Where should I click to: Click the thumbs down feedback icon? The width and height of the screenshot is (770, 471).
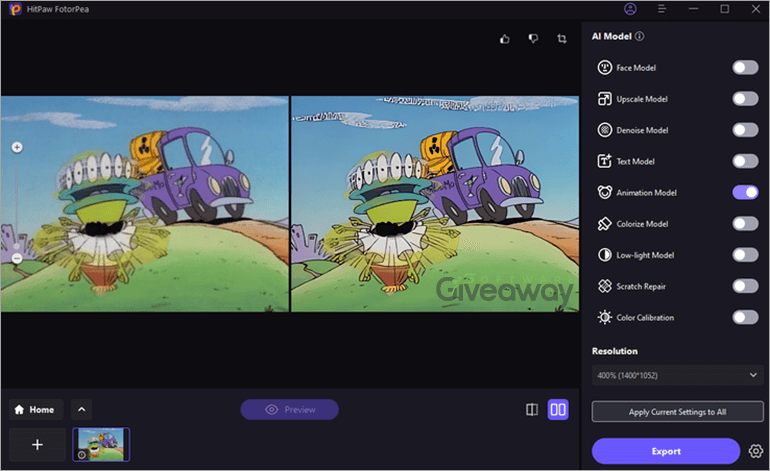coord(533,38)
